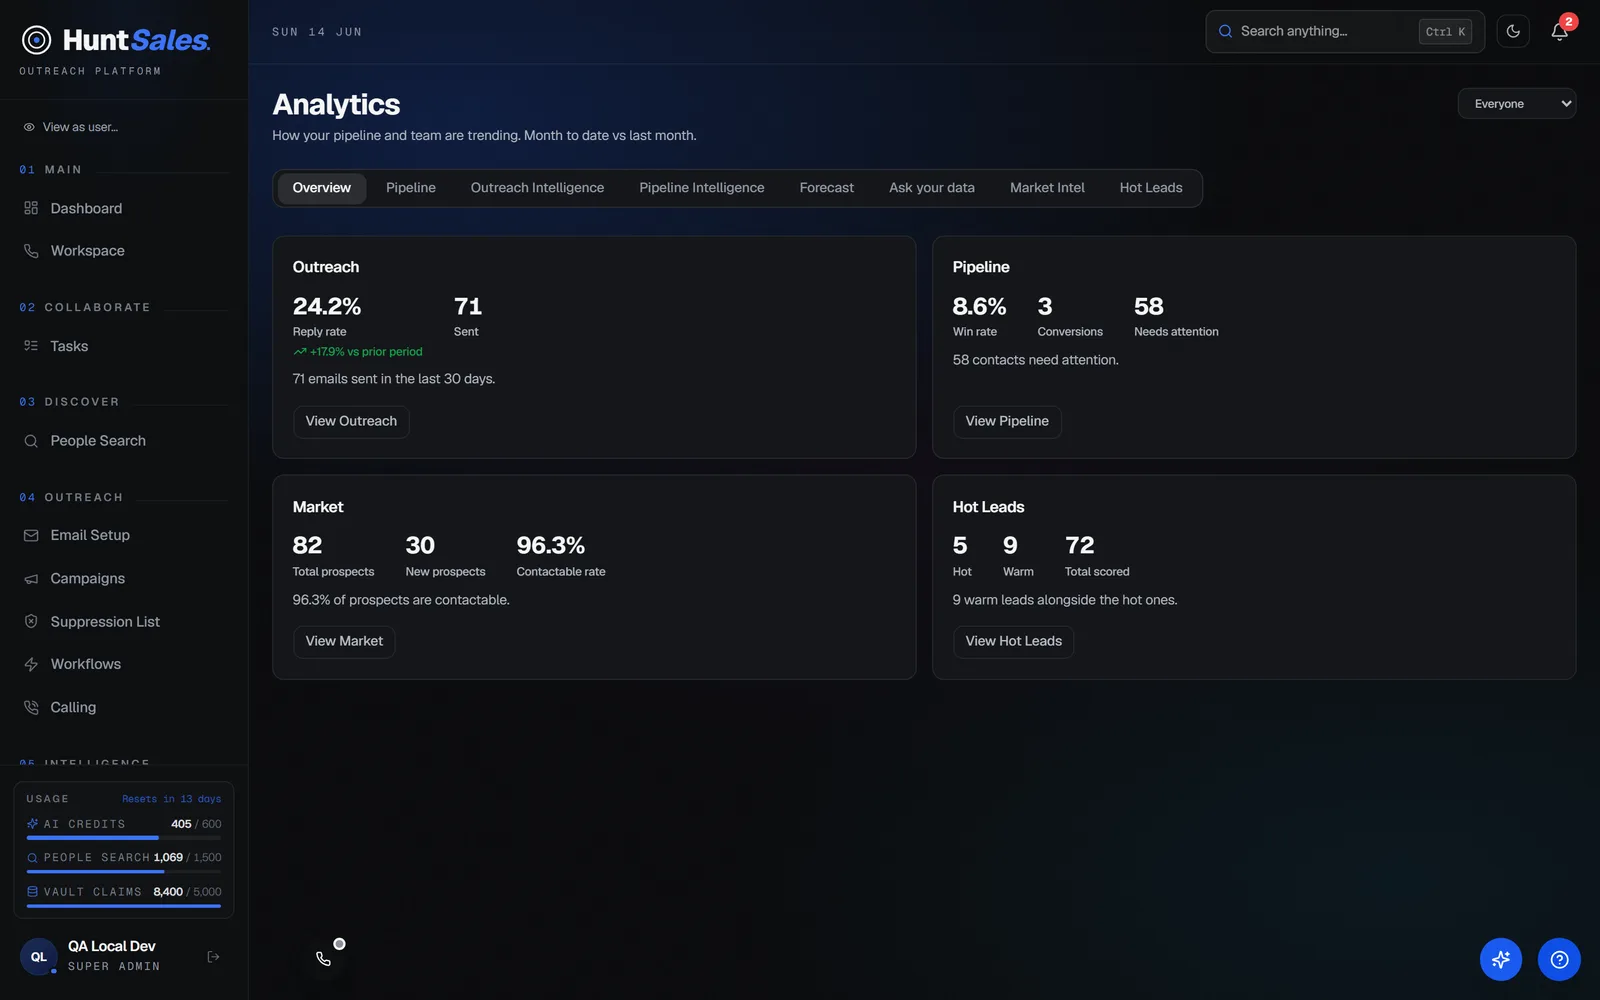Toggle dark mode moon icon

coord(1513,32)
